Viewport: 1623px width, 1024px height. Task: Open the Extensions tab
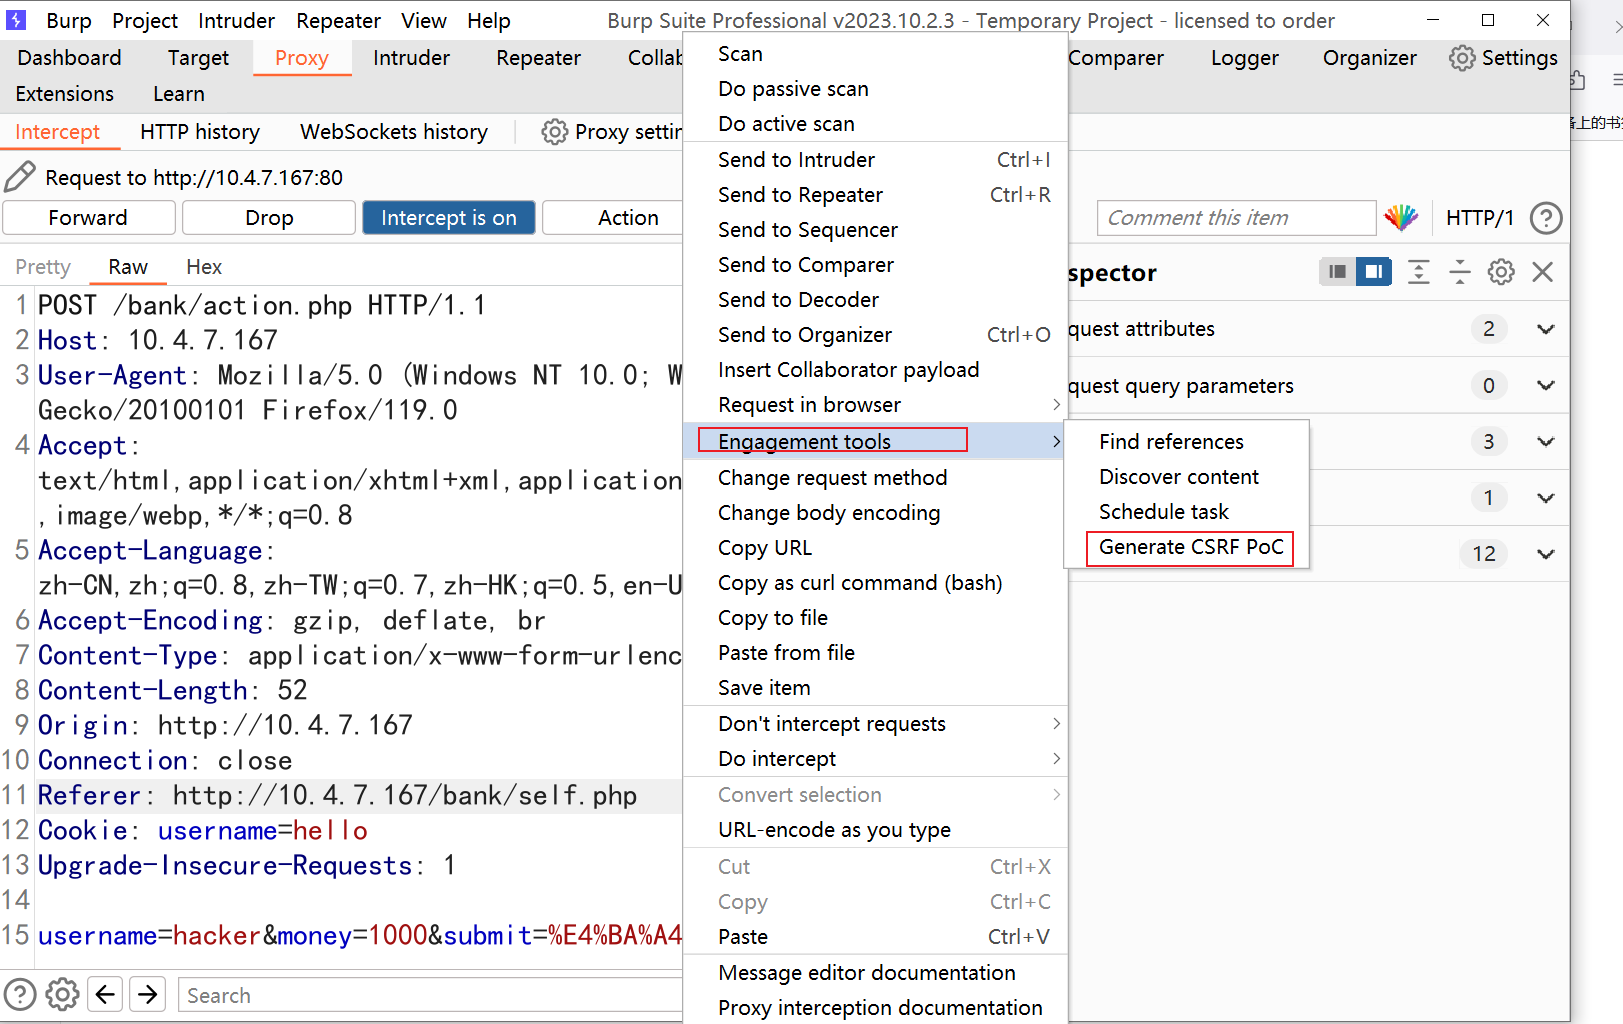65,94
